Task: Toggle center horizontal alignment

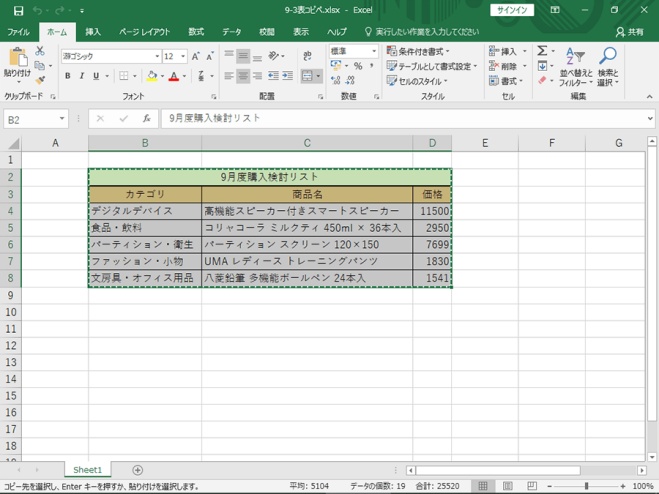Action: pos(243,76)
